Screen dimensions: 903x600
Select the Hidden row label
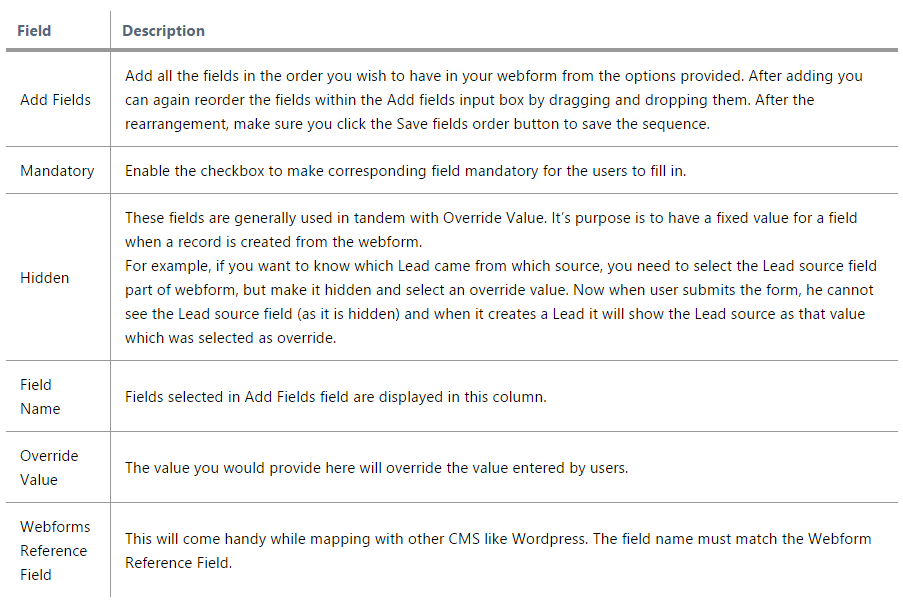(x=44, y=278)
